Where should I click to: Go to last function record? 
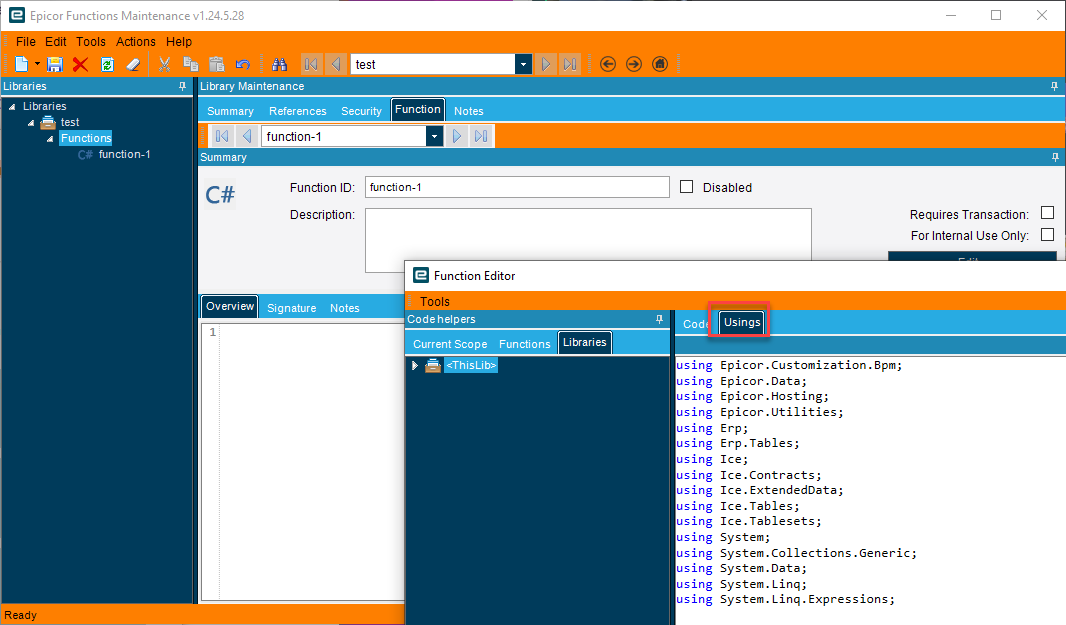point(481,136)
